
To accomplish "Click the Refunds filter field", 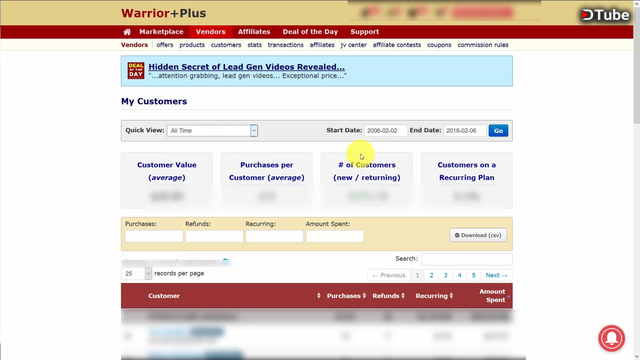I will [x=214, y=236].
